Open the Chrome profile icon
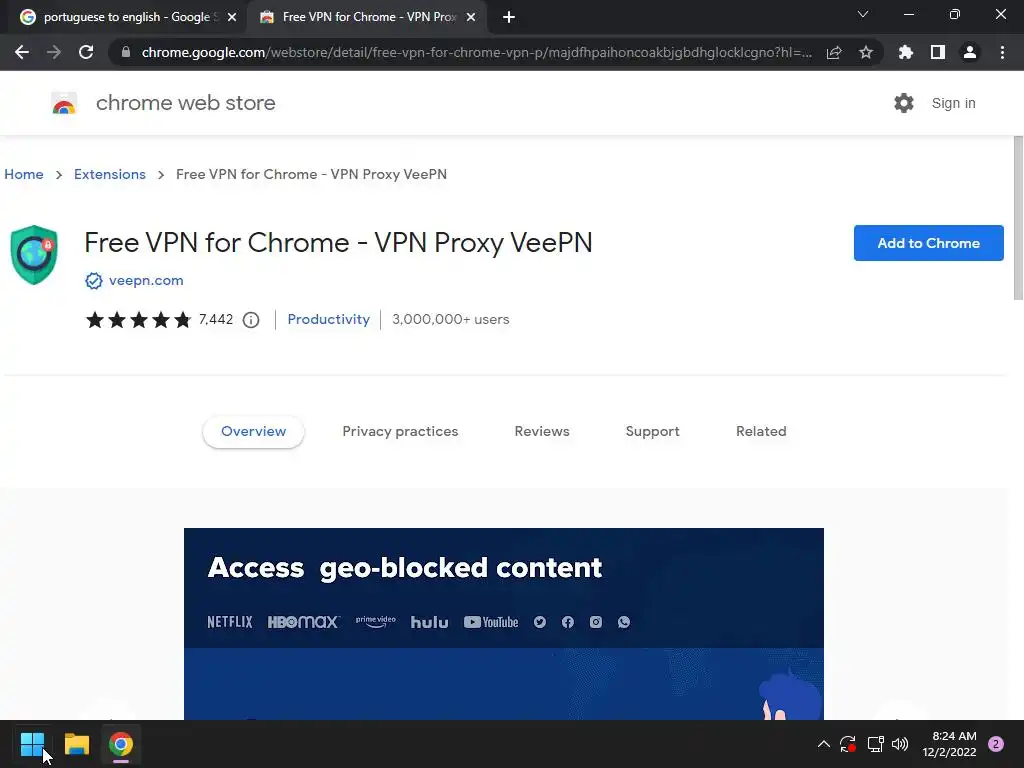 coord(970,53)
